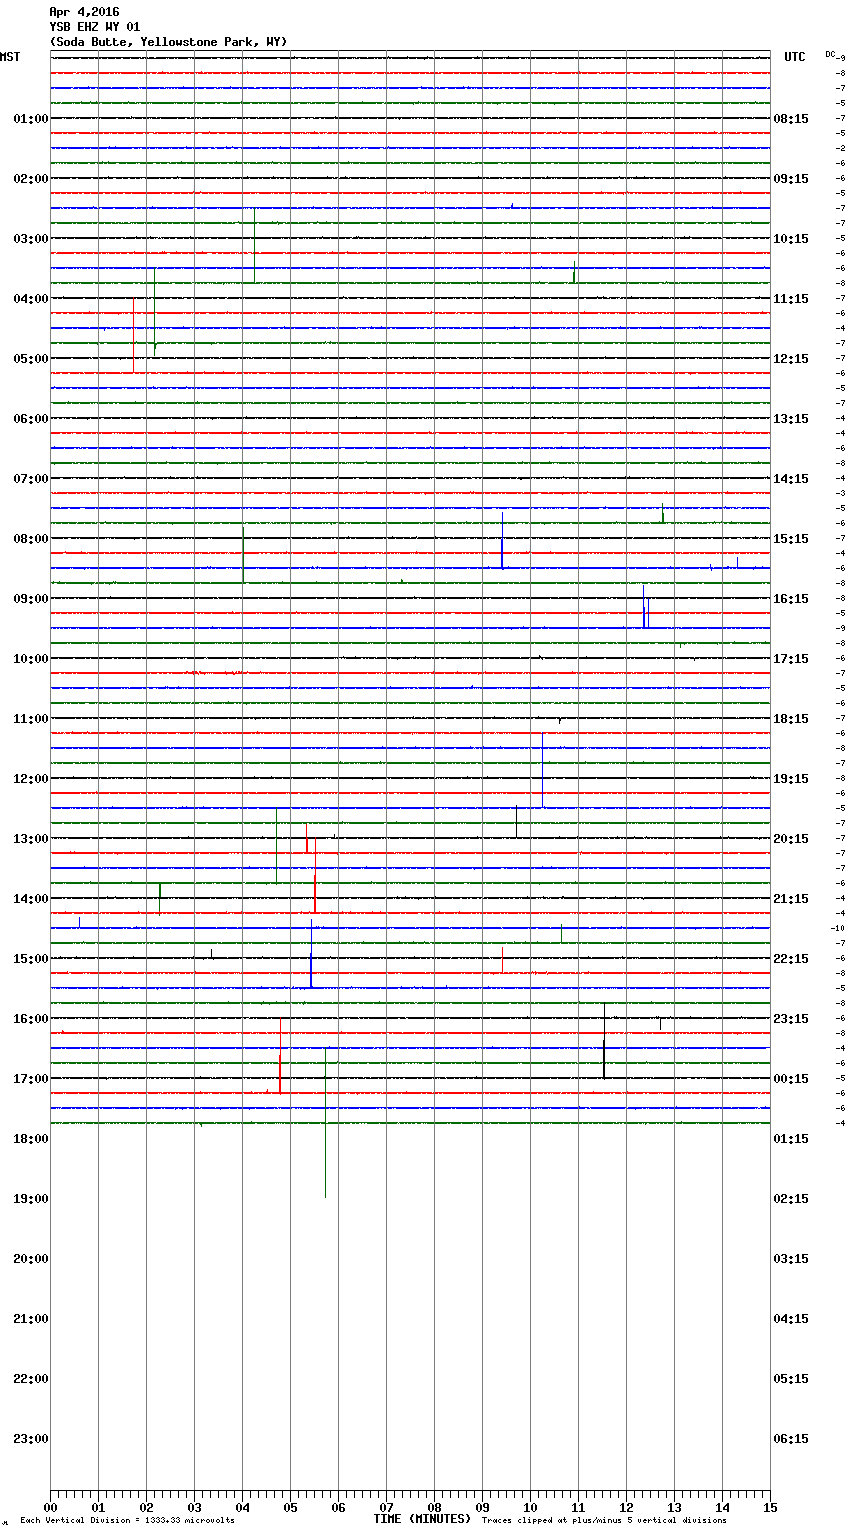Click the 'Traces clipped at plus/minus' footer note
The height and width of the screenshot is (1534, 850).
[x=604, y=1521]
